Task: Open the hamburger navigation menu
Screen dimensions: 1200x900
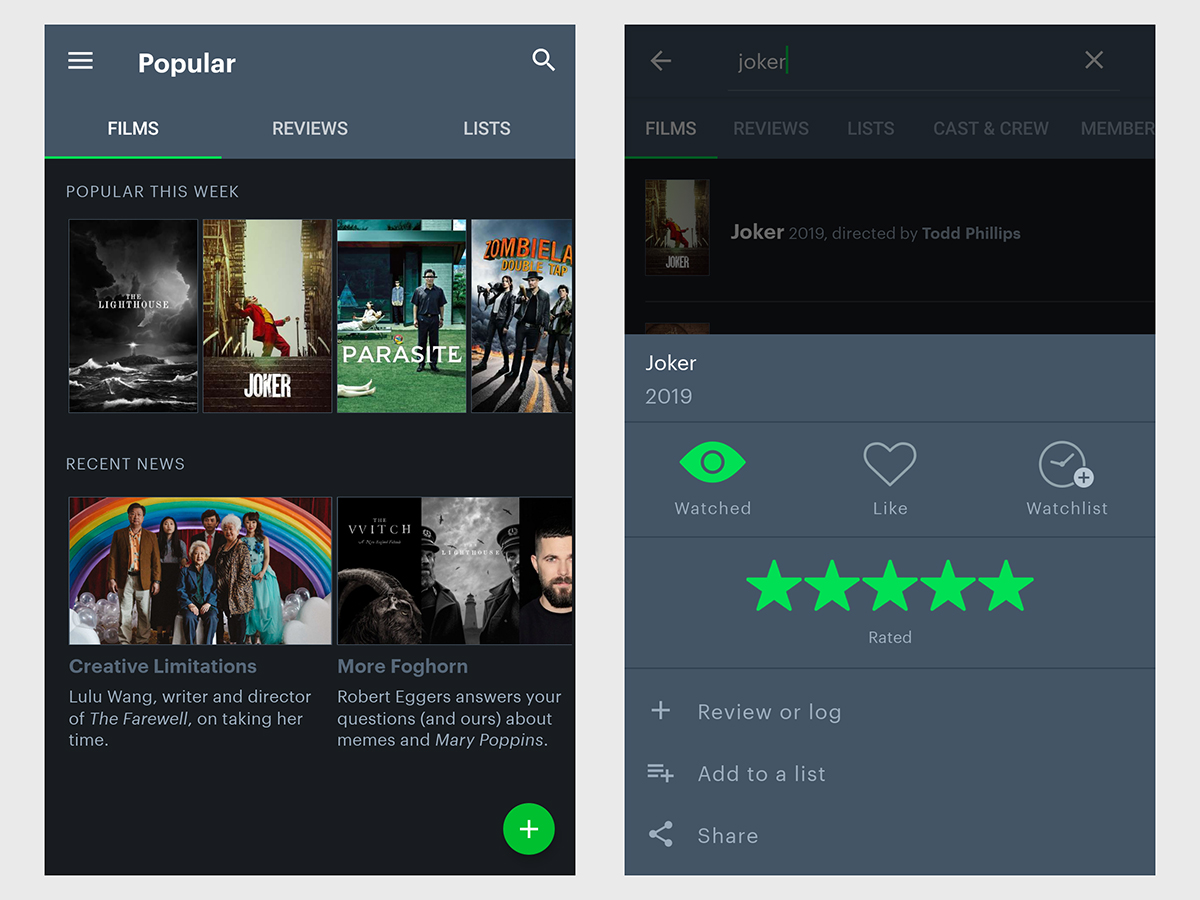Action: coord(80,62)
